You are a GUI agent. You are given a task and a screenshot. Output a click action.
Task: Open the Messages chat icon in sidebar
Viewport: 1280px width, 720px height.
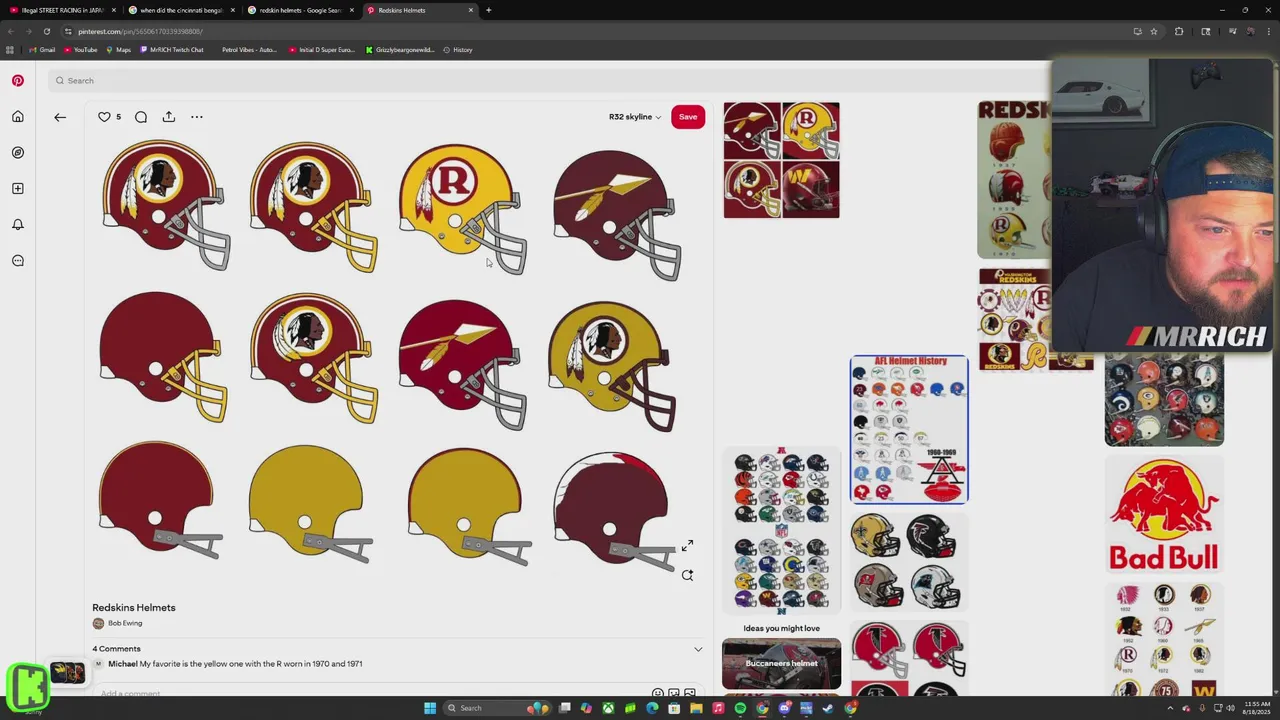pos(18,261)
